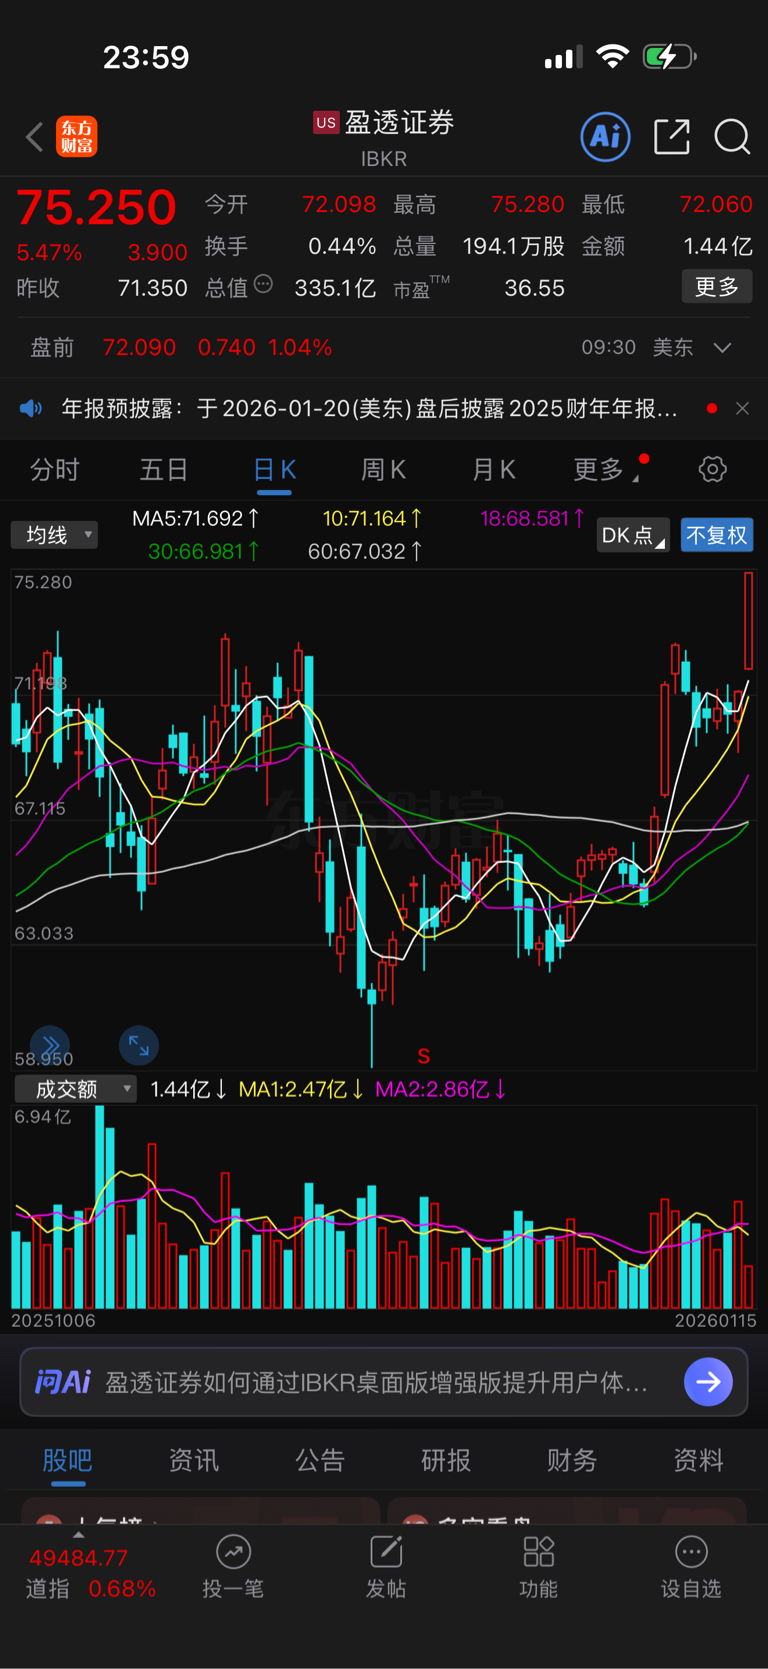Tap the 最高 75.280 value
The height and width of the screenshot is (1669, 768).
pyautogui.click(x=527, y=204)
